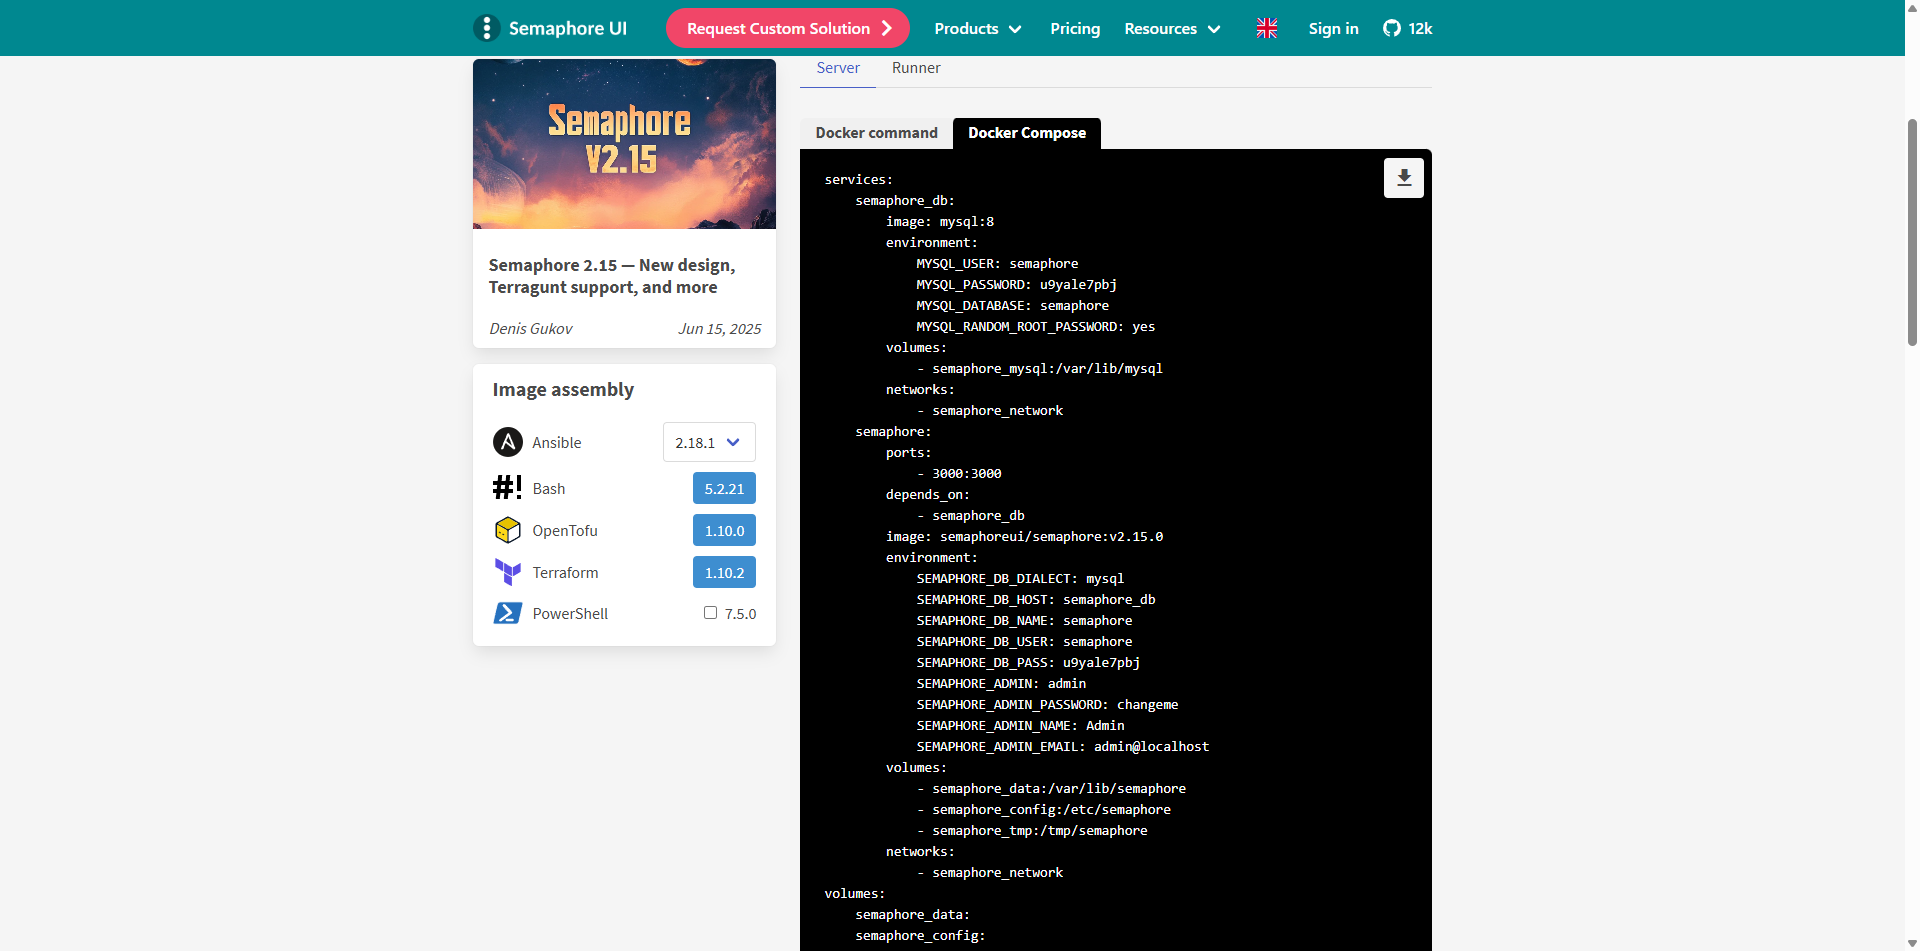
Task: Click the Bash hash-bang icon
Action: [x=507, y=488]
